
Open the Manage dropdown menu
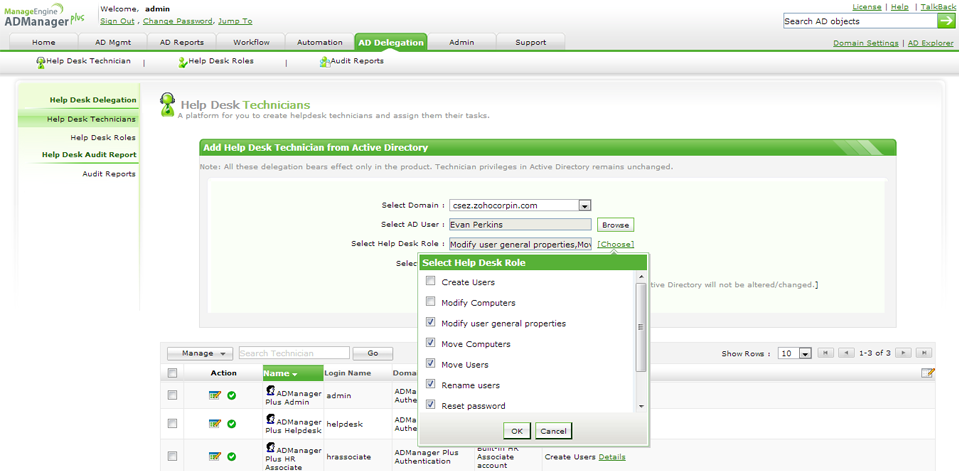click(199, 353)
